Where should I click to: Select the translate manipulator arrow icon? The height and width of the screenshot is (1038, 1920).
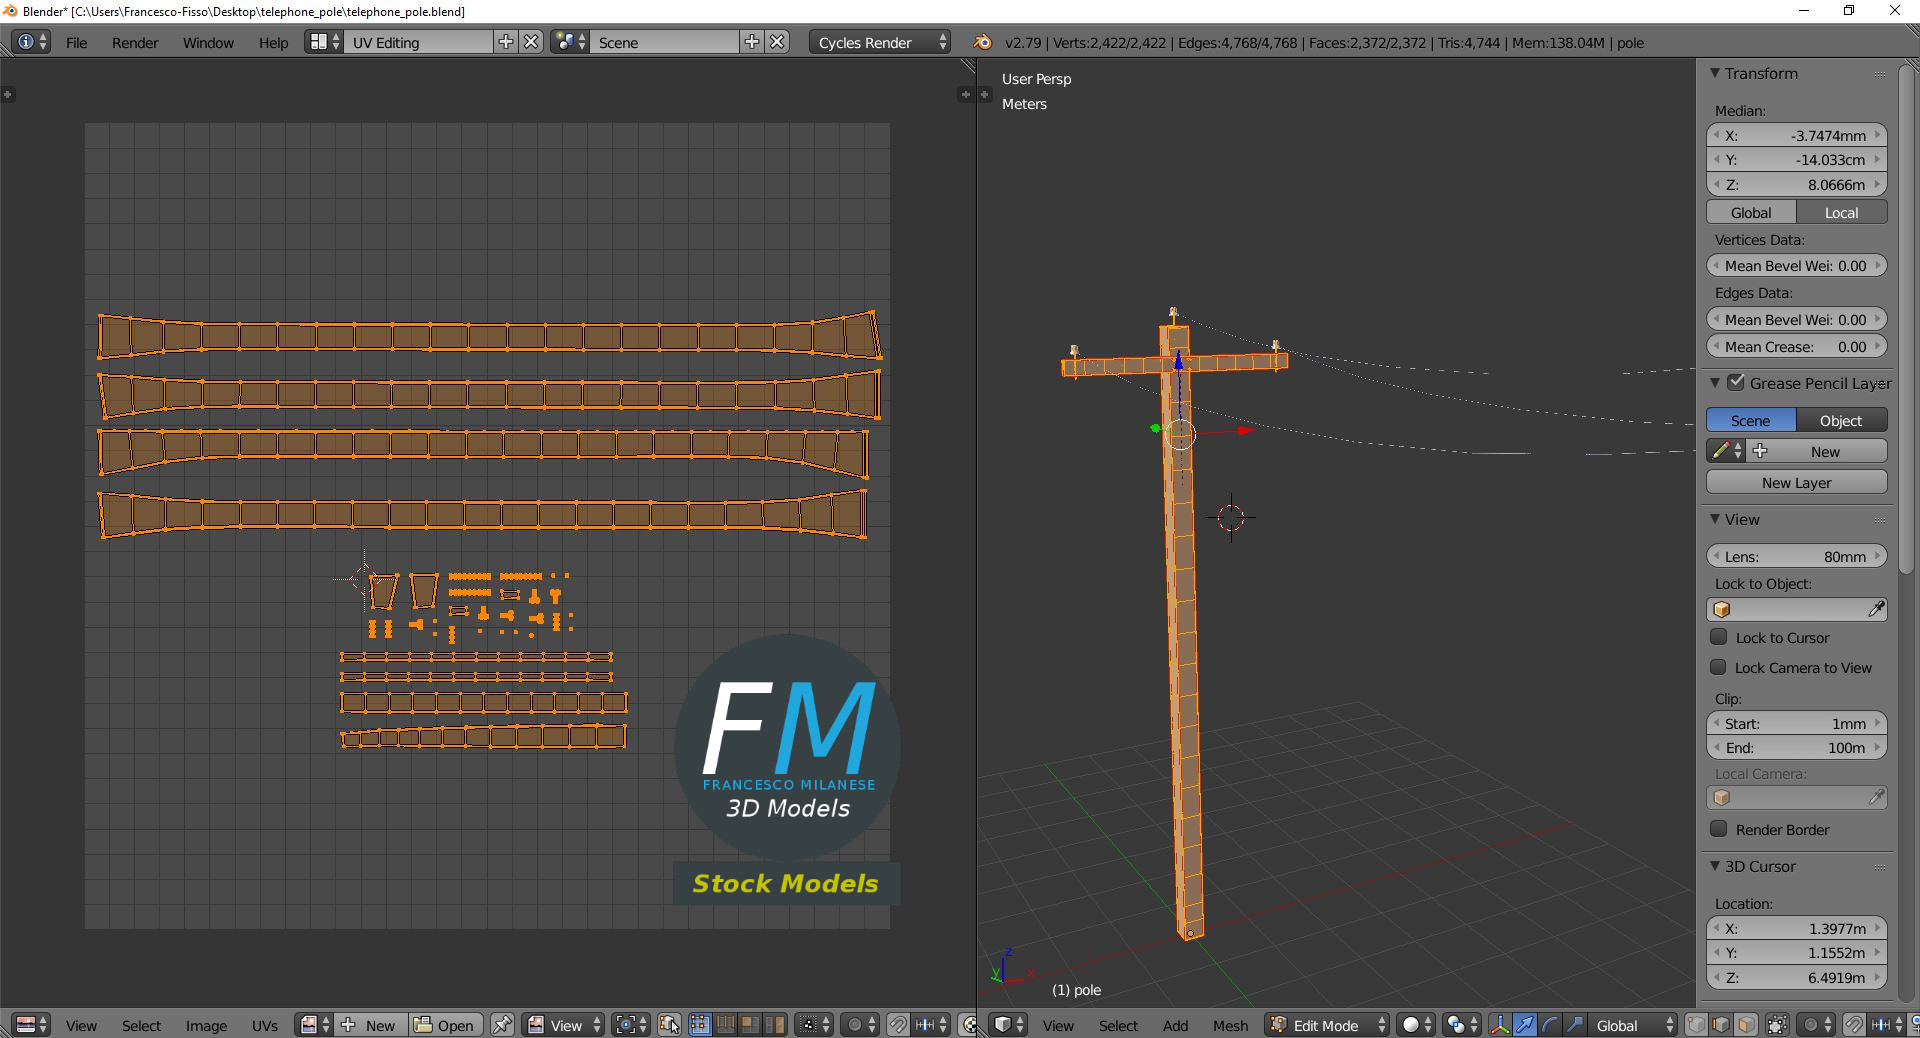(x=1525, y=1025)
